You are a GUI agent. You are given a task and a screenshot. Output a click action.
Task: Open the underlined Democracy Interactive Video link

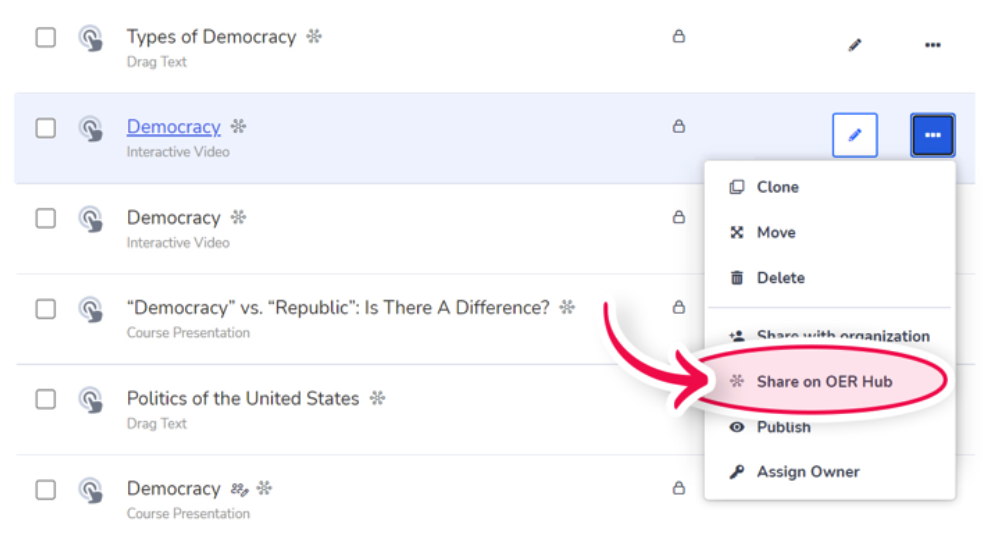[x=173, y=127]
